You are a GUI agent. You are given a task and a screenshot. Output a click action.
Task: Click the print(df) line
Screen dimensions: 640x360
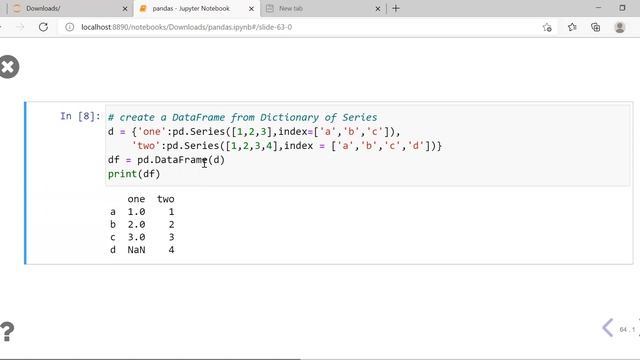tap(134, 174)
